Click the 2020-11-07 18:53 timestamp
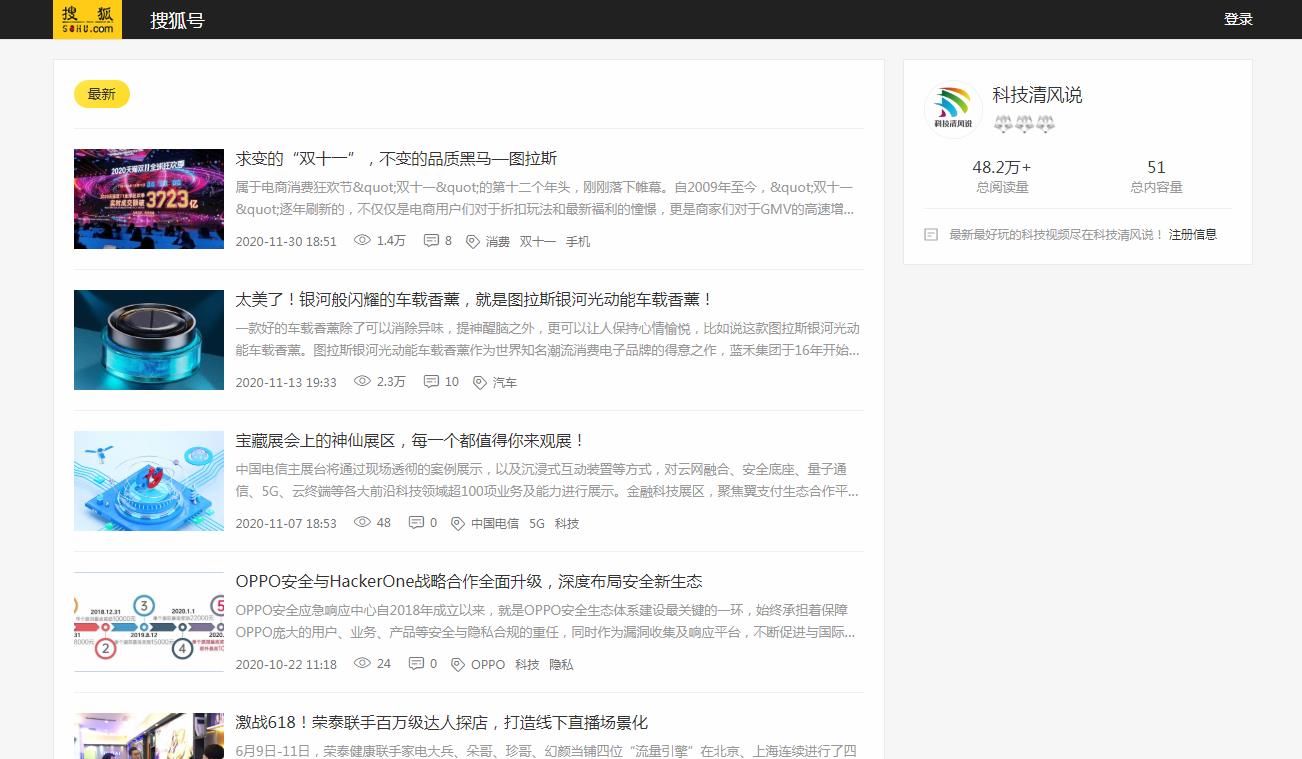Image resolution: width=1302 pixels, height=759 pixels. 286,523
